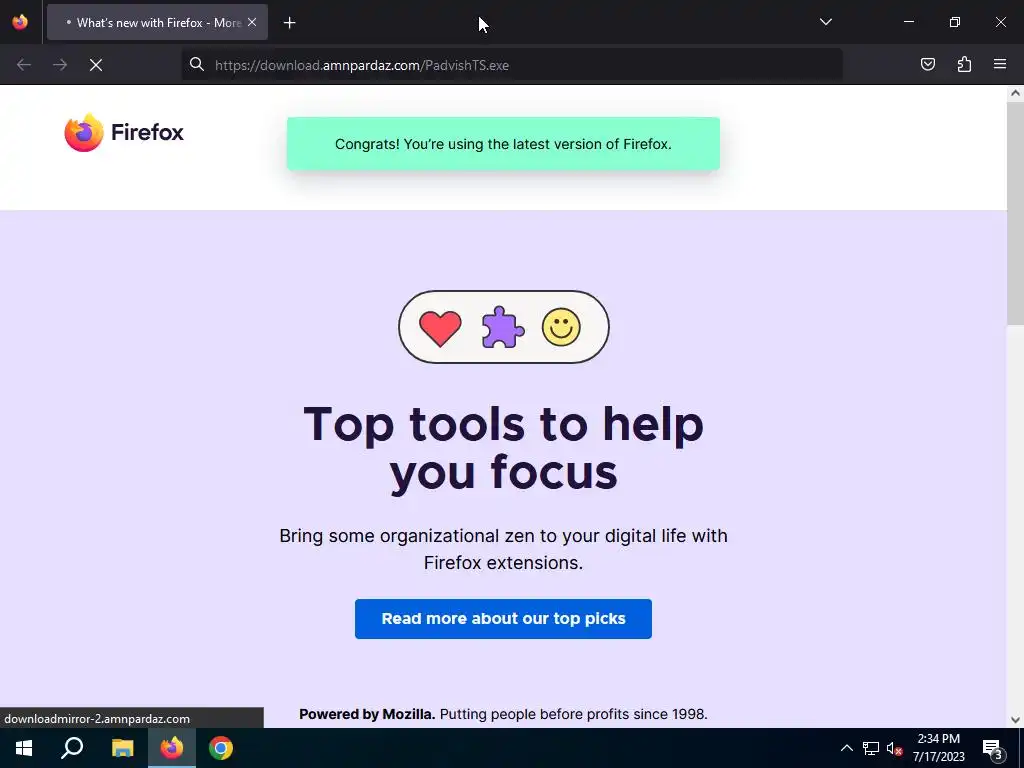Image resolution: width=1024 pixels, height=768 pixels.
Task: Expand the list all tabs chevron
Action: click(x=825, y=22)
